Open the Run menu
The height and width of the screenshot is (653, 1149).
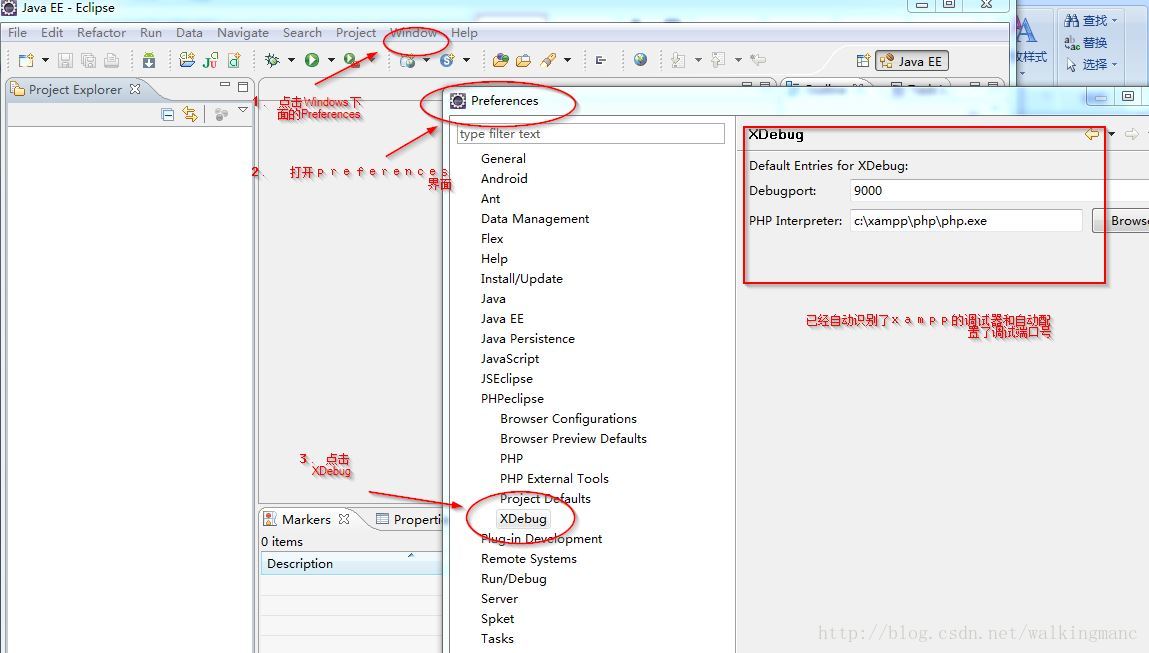[x=151, y=33]
